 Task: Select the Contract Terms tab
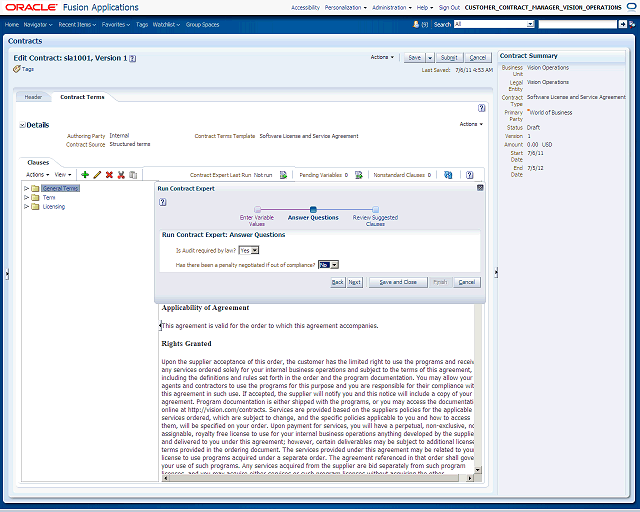(x=82, y=97)
